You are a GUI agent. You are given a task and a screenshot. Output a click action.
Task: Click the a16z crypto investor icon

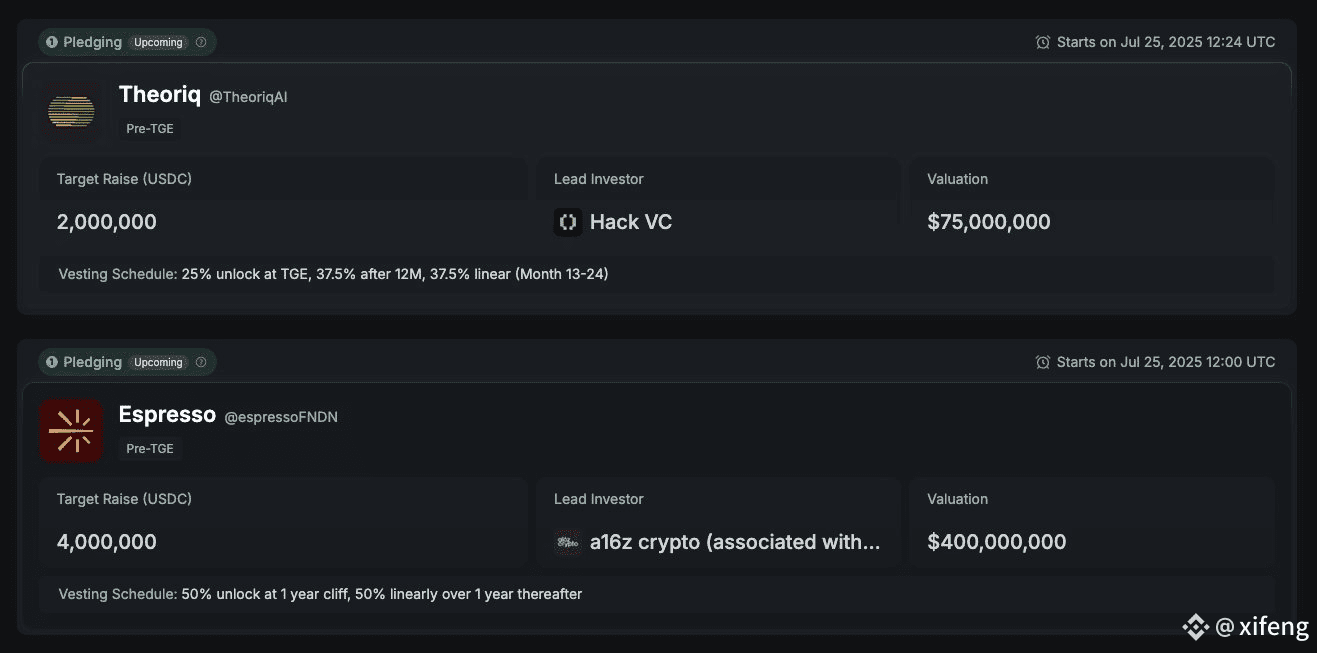pyautogui.click(x=568, y=542)
